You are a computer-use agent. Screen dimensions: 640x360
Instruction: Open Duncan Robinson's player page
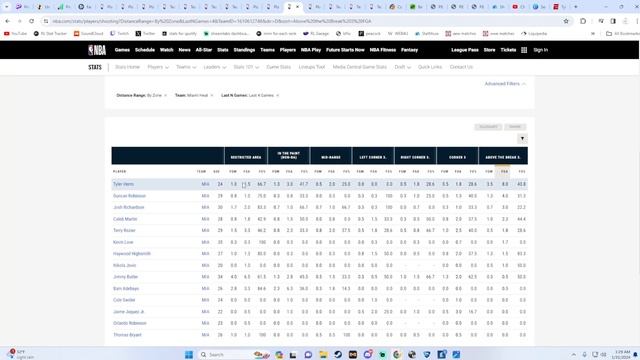click(129, 196)
